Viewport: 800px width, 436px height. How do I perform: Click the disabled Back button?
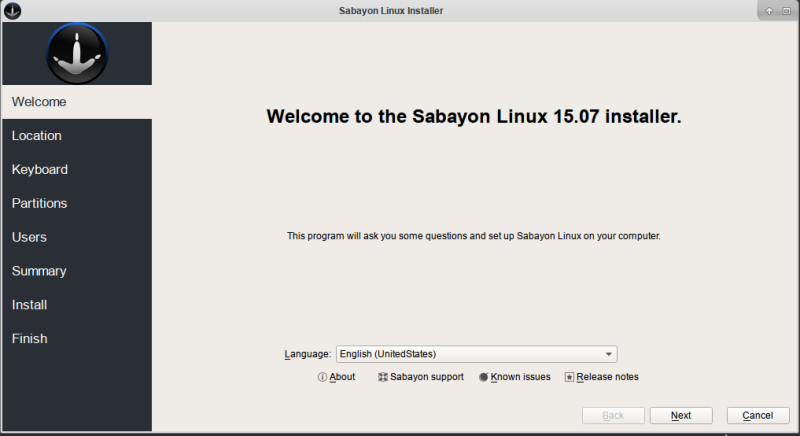(x=613, y=416)
